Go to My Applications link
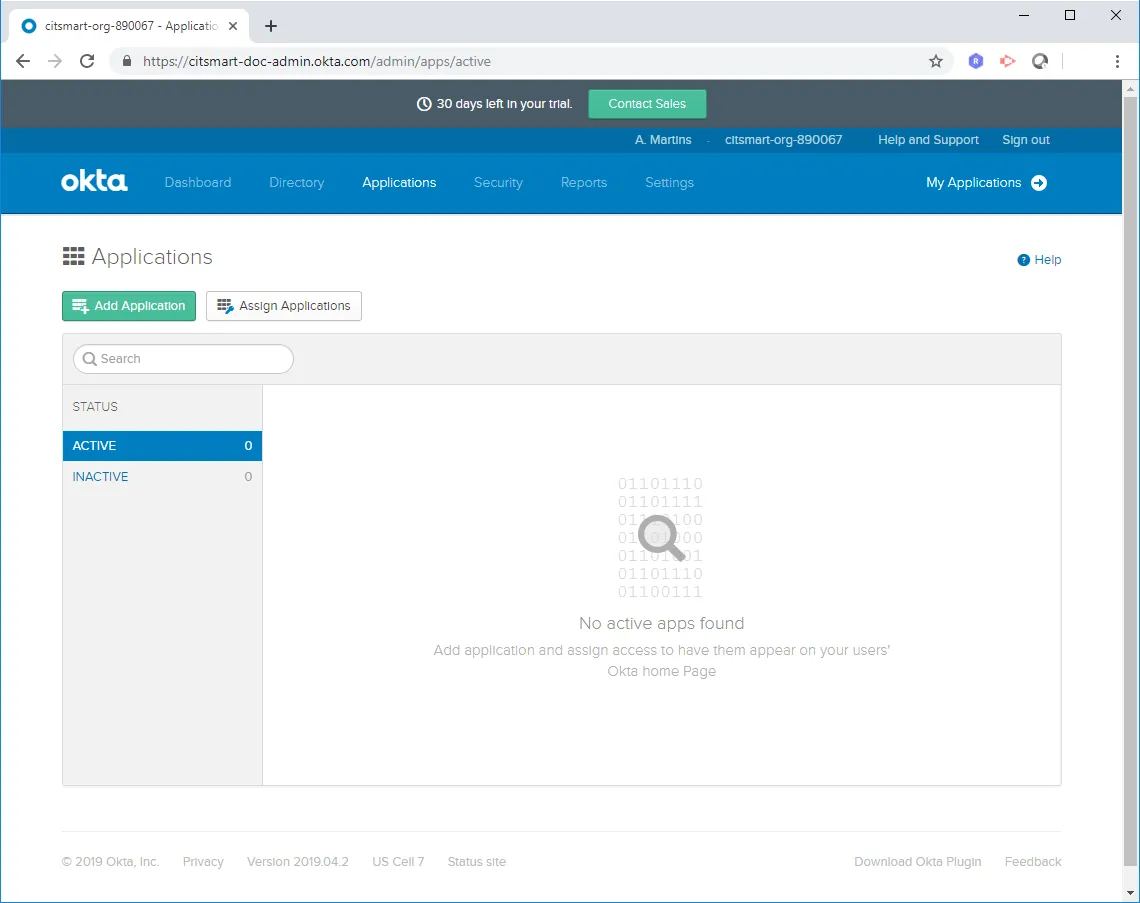The width and height of the screenshot is (1140, 903). pyautogui.click(x=974, y=182)
